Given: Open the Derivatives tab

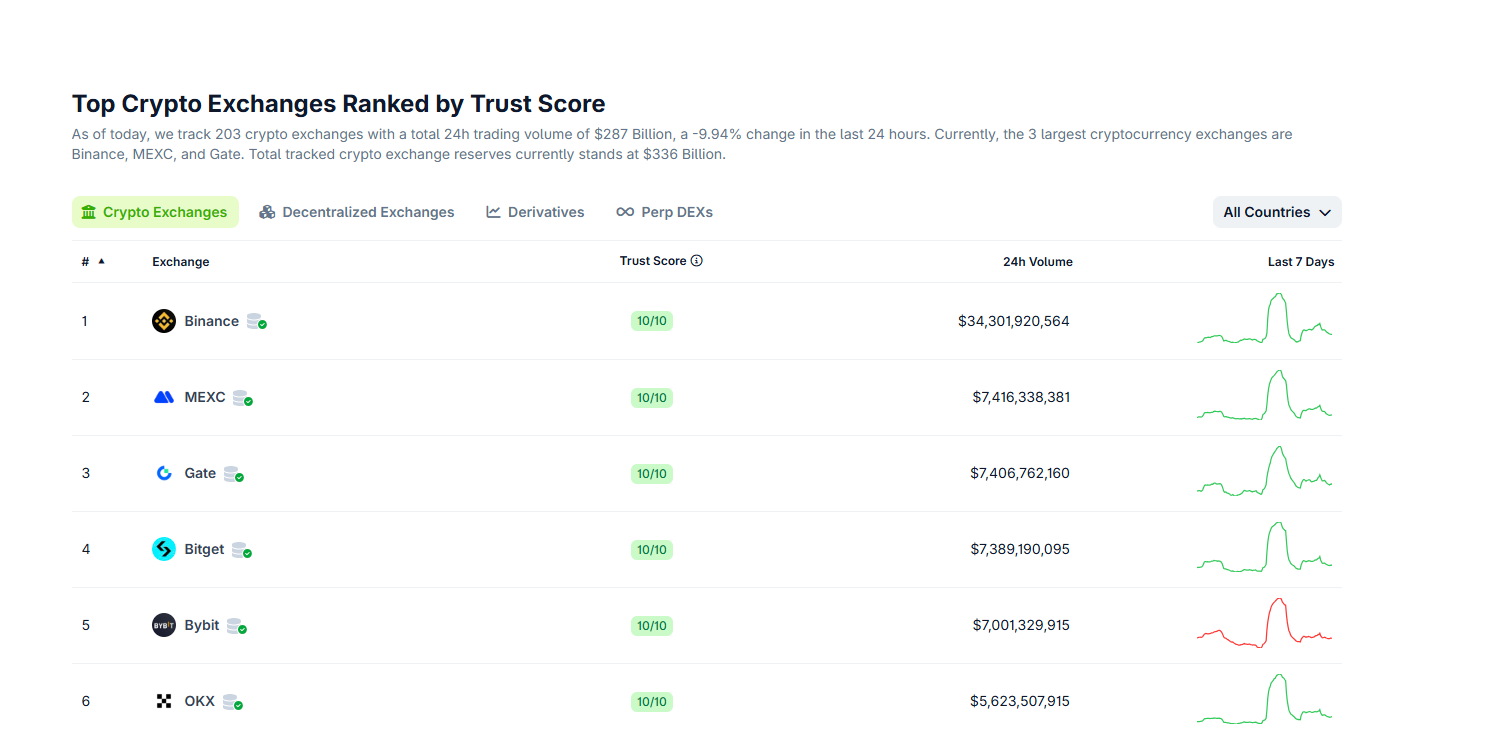Looking at the screenshot, I should click(x=535, y=212).
